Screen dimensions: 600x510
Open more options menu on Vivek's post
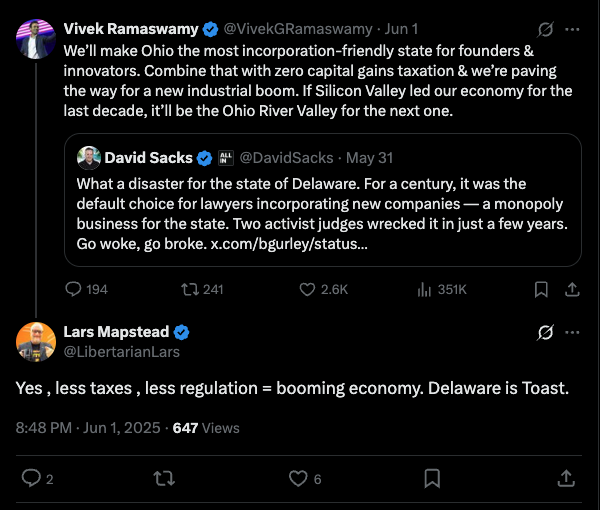coord(572,29)
